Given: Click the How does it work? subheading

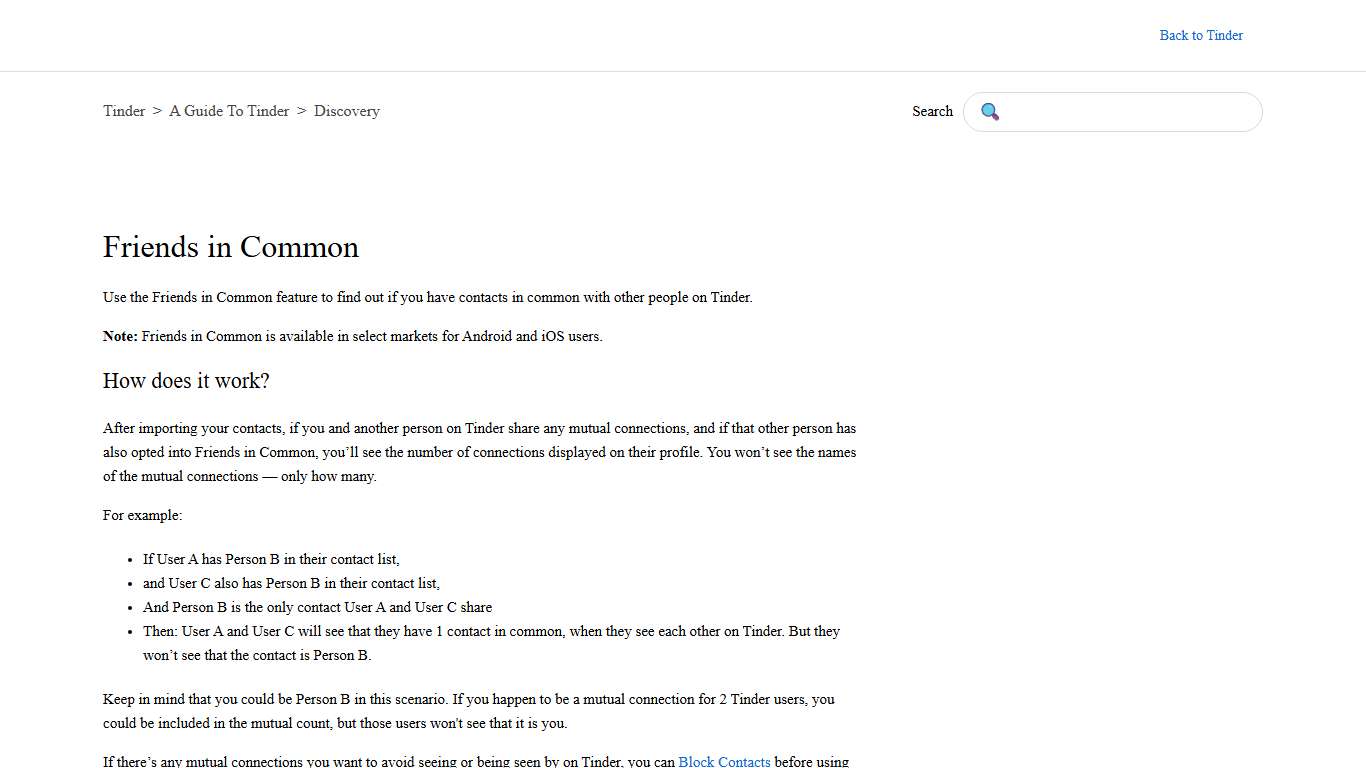Looking at the screenshot, I should 186,381.
